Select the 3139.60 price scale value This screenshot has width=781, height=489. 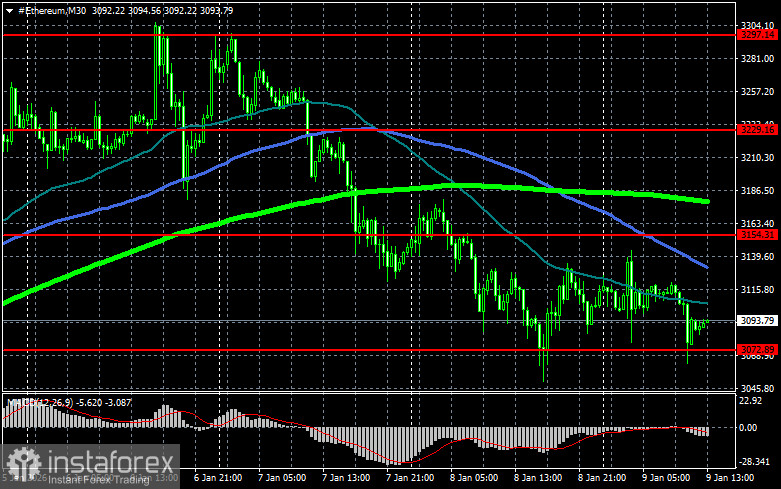pos(757,256)
